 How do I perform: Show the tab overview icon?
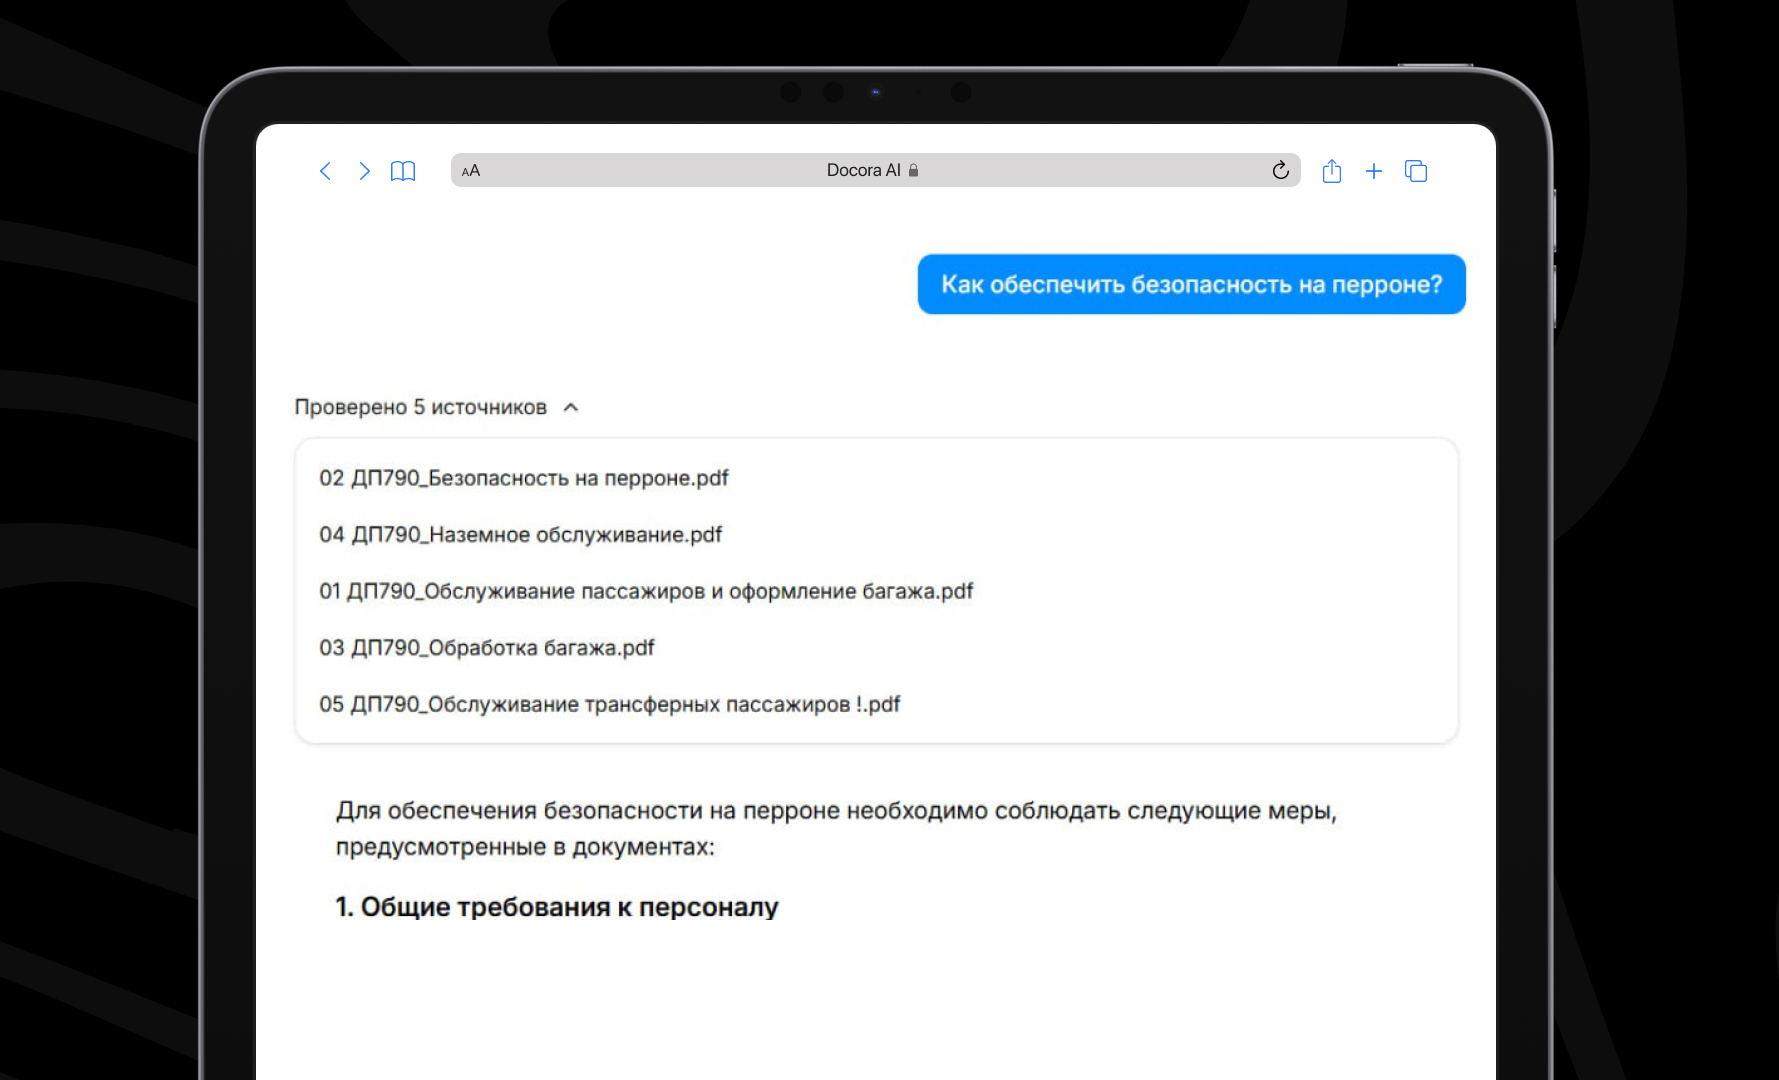(1416, 171)
